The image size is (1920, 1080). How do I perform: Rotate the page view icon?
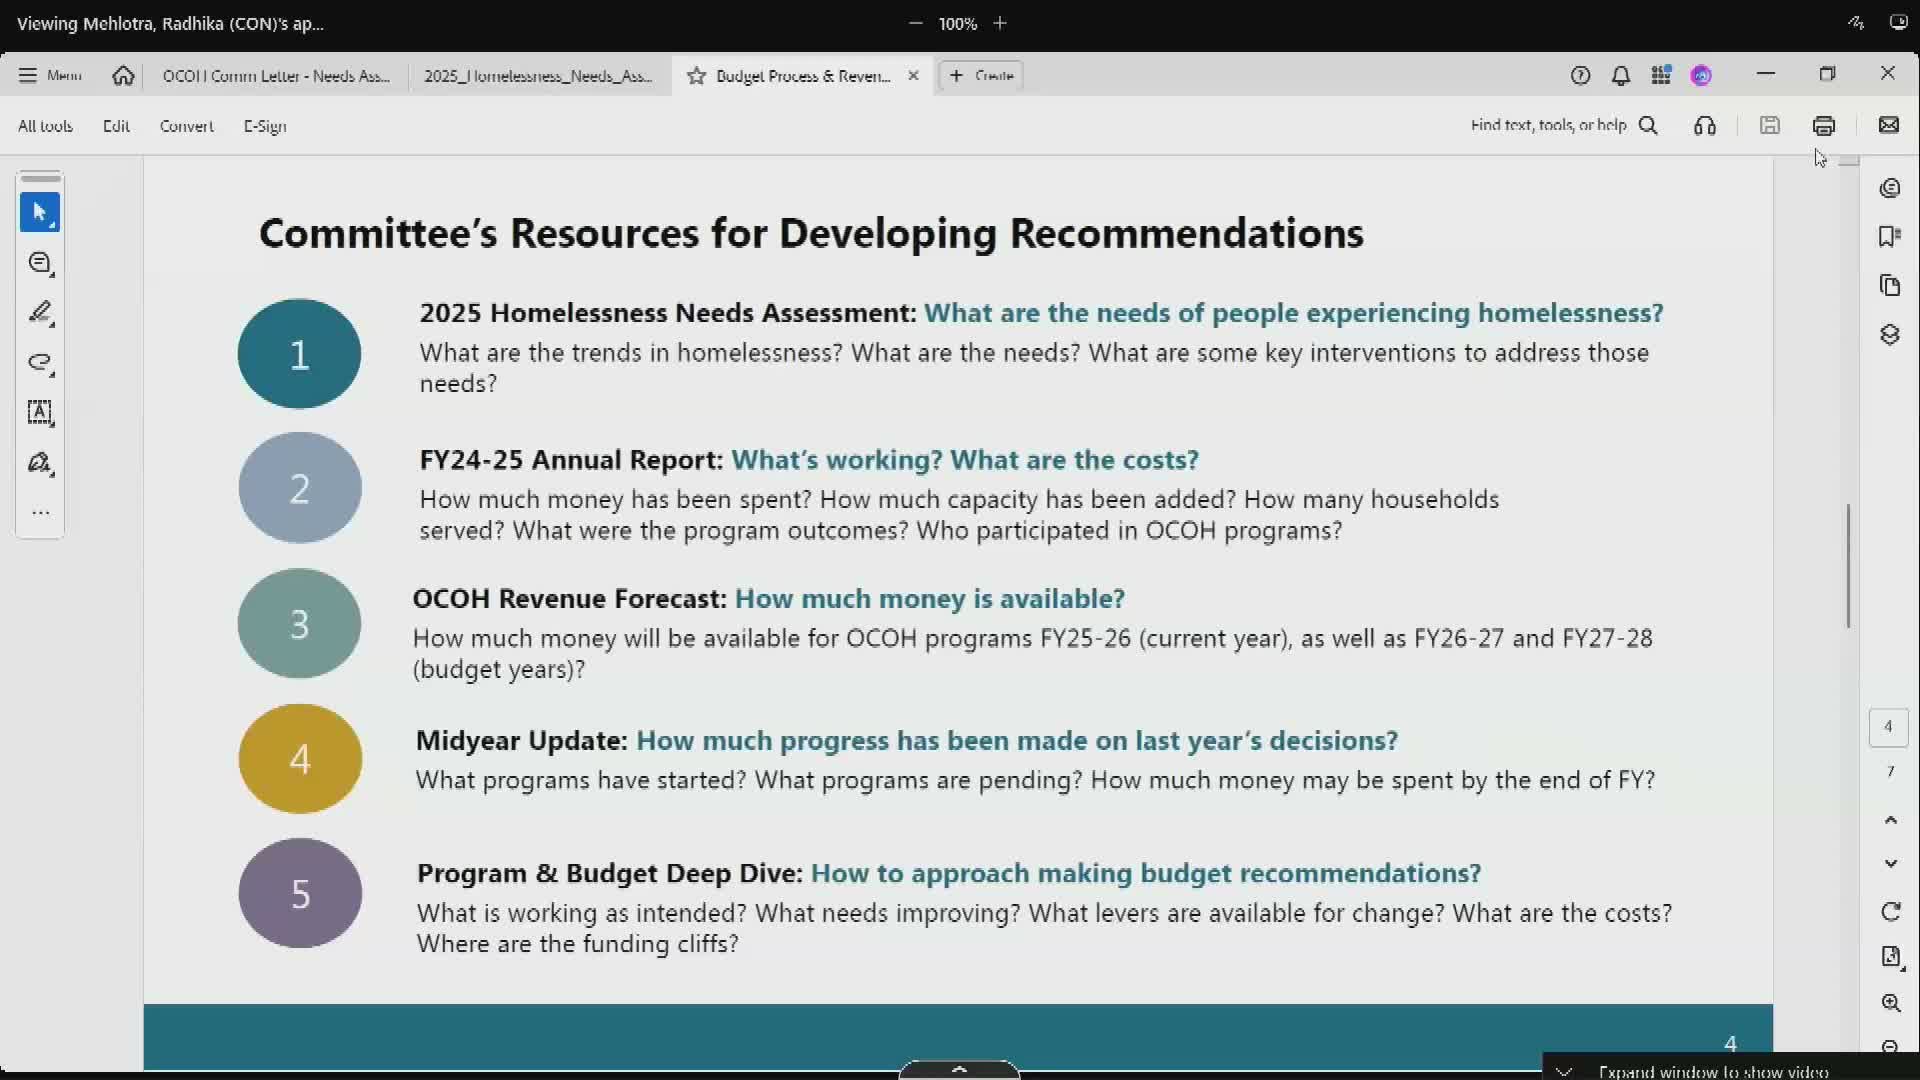1890,911
